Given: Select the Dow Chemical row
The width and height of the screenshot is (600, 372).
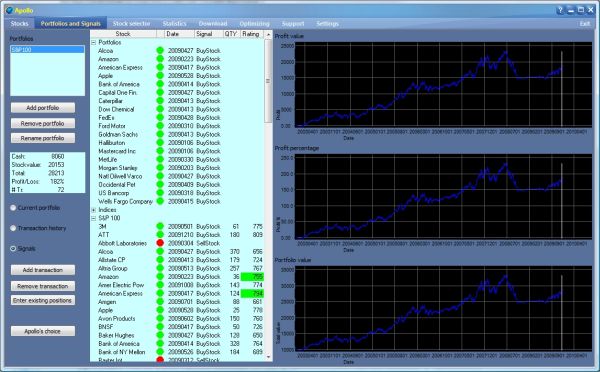Looking at the screenshot, I should 177,109.
